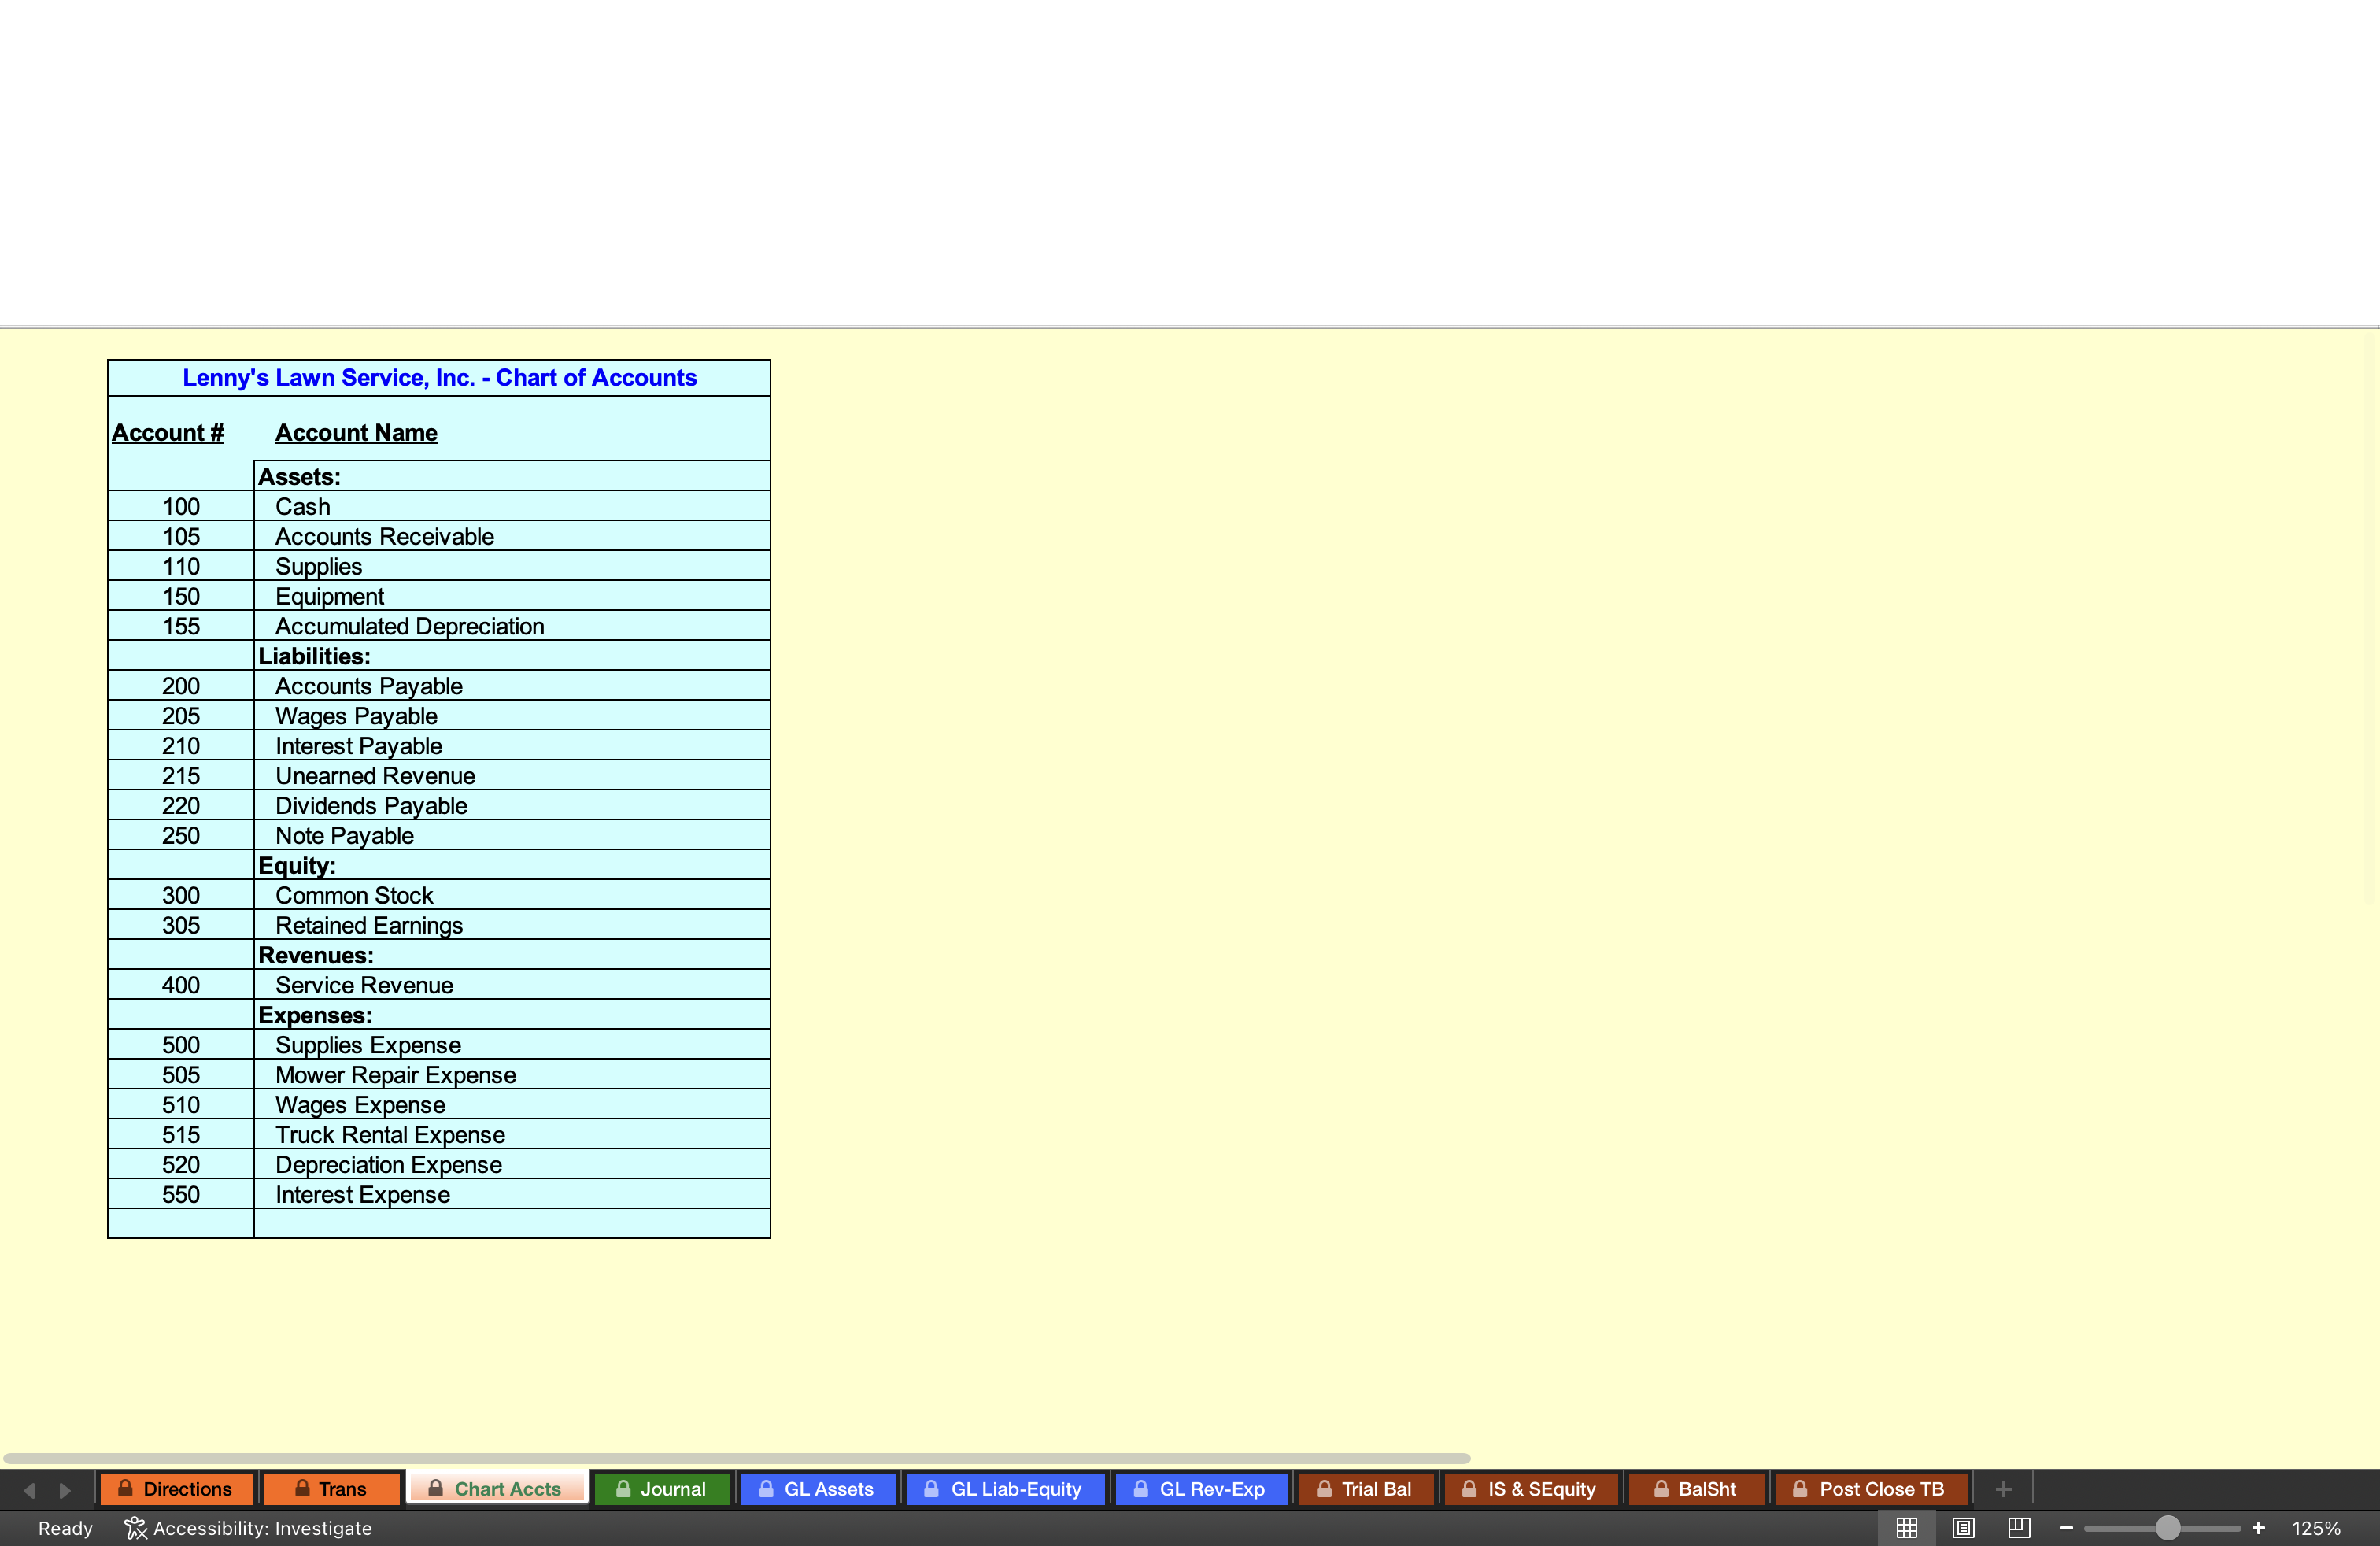Zoom in with the plus icon

pos(2259,1527)
